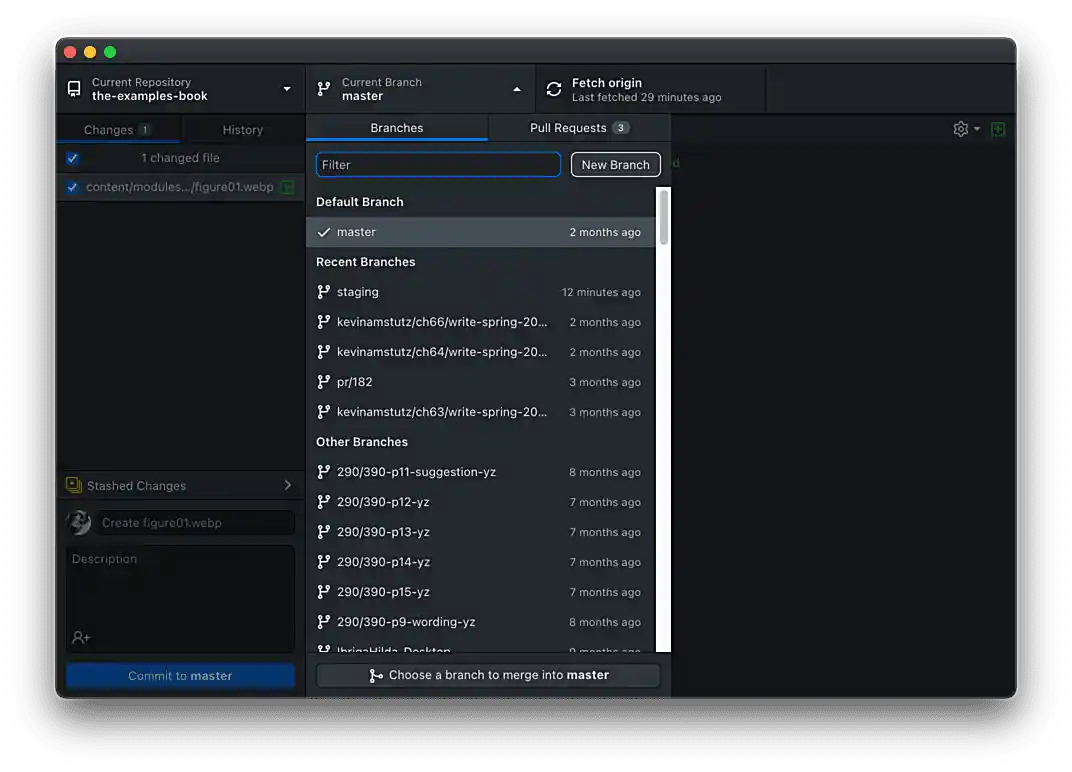Expand the Stashed Changes chevron

[288, 485]
